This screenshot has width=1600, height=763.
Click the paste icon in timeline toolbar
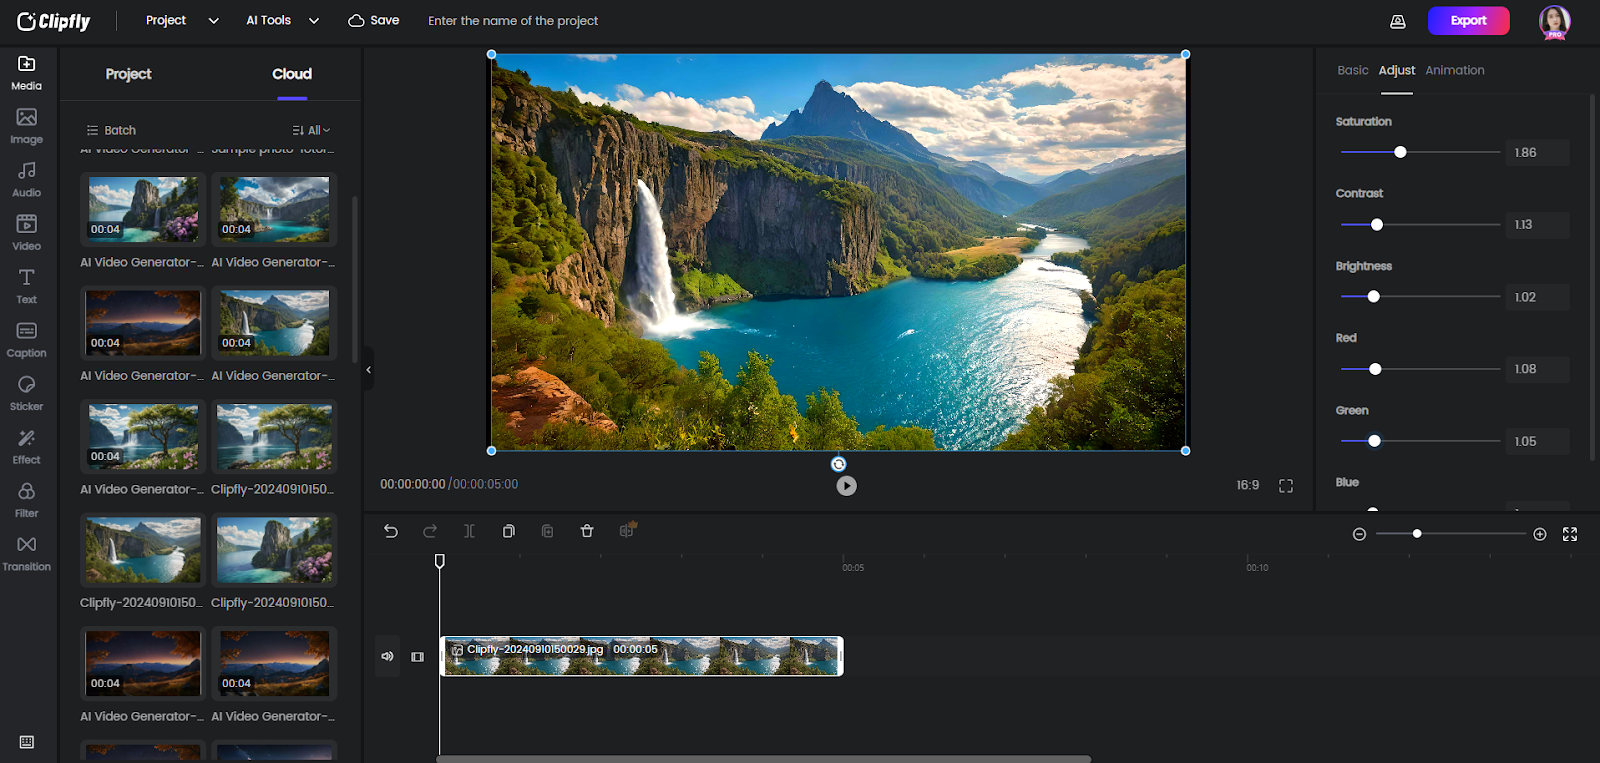(547, 531)
